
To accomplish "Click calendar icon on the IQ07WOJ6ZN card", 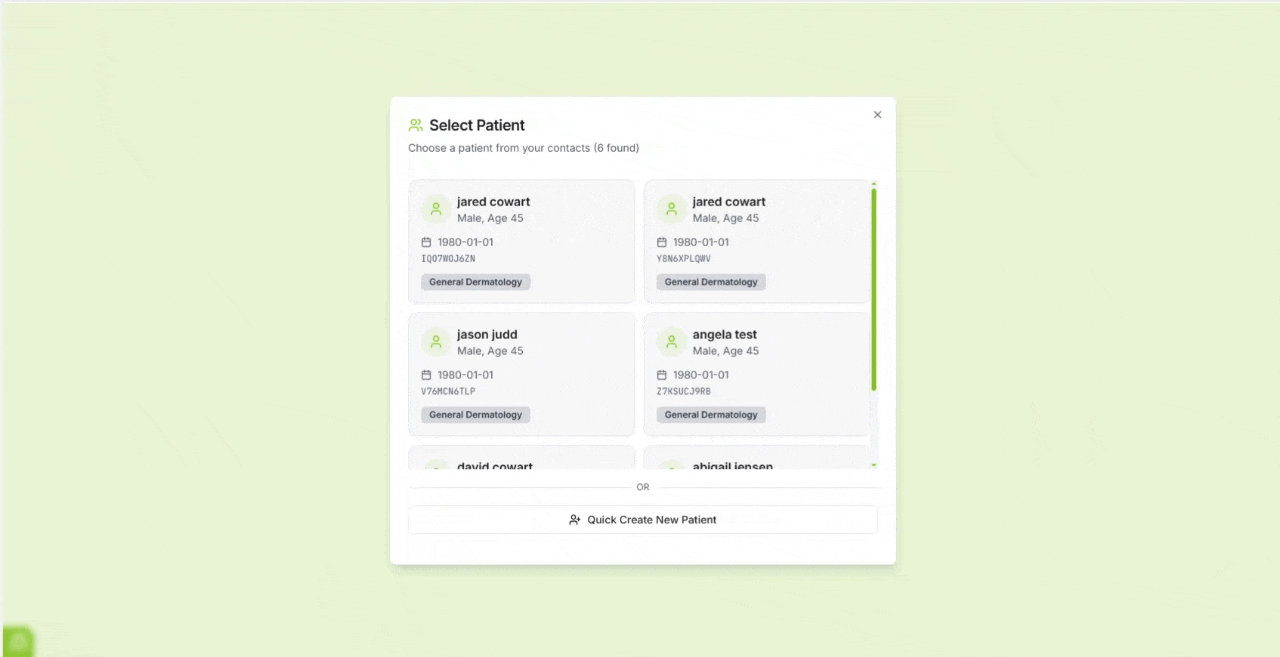I will coord(427,242).
